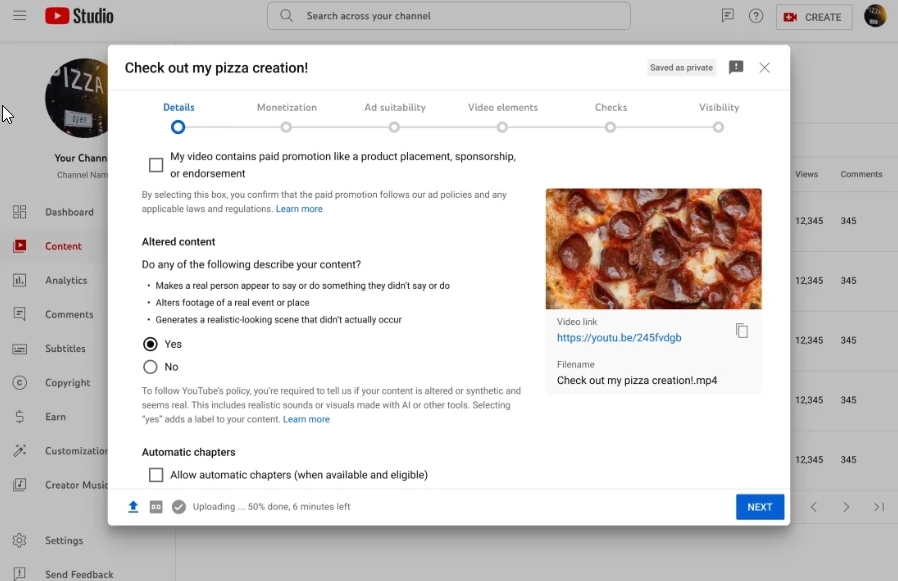Check the paid promotion checkbox

pos(156,165)
